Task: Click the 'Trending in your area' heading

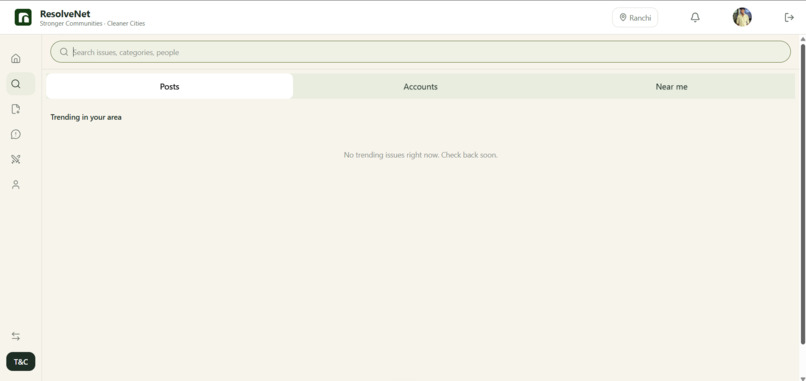Action: tap(86, 117)
